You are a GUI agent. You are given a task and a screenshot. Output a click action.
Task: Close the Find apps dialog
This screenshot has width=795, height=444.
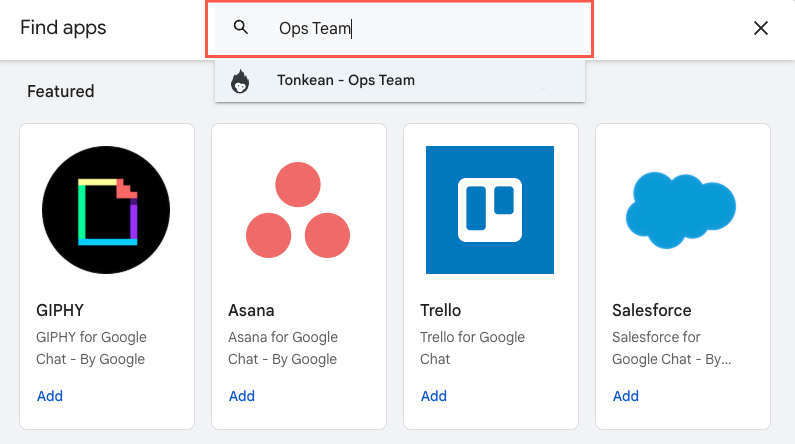pos(761,28)
